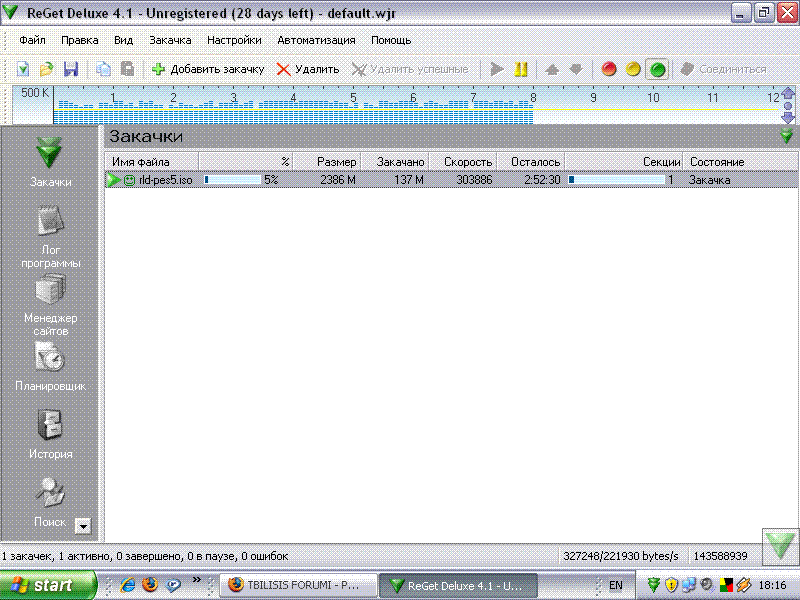The width and height of the screenshot is (800, 600).
Task: Click the large green arrow drop target
Action: pos(780,546)
